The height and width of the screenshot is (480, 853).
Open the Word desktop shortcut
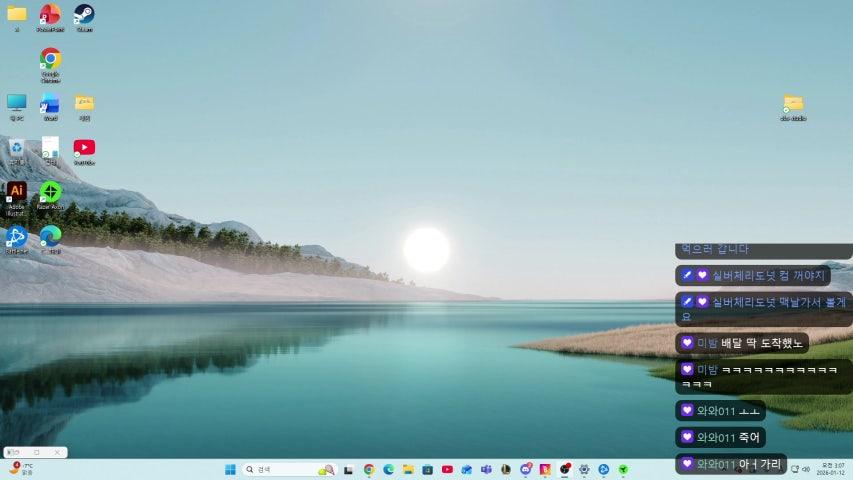(x=50, y=104)
